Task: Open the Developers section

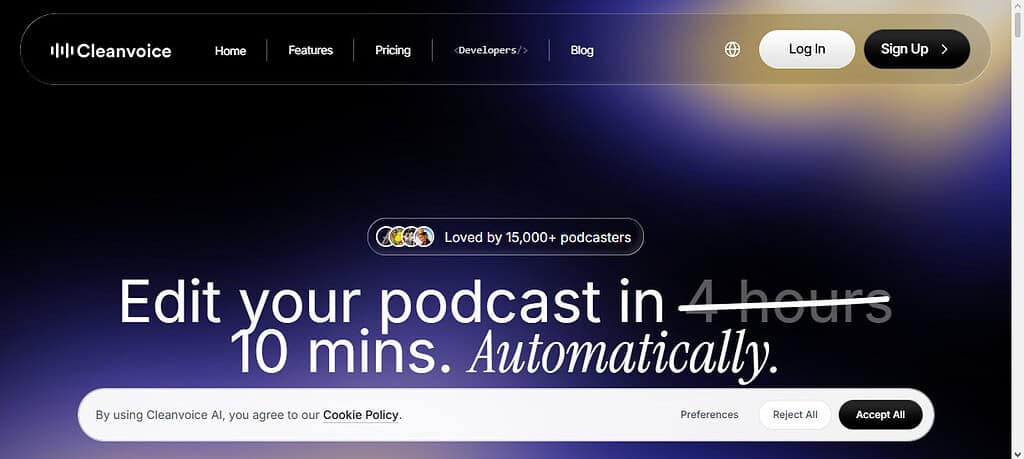Action: tap(490, 50)
